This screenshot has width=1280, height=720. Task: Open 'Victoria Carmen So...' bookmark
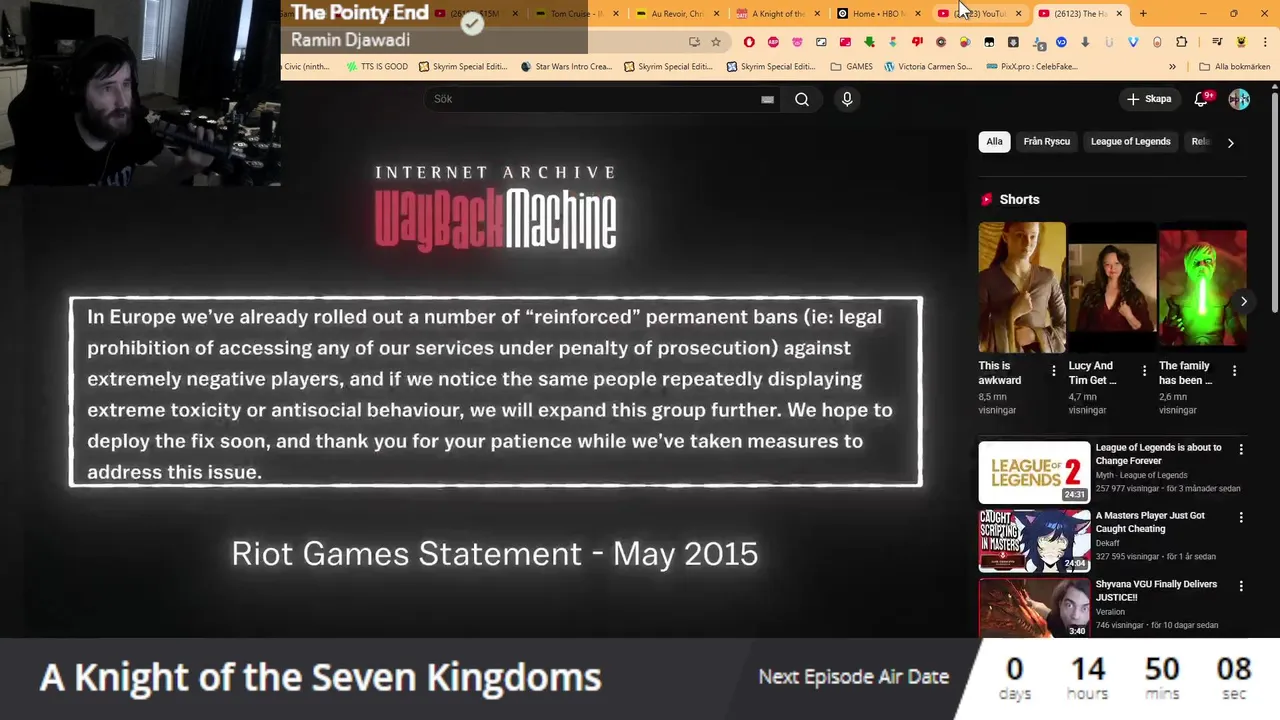[x=928, y=67]
